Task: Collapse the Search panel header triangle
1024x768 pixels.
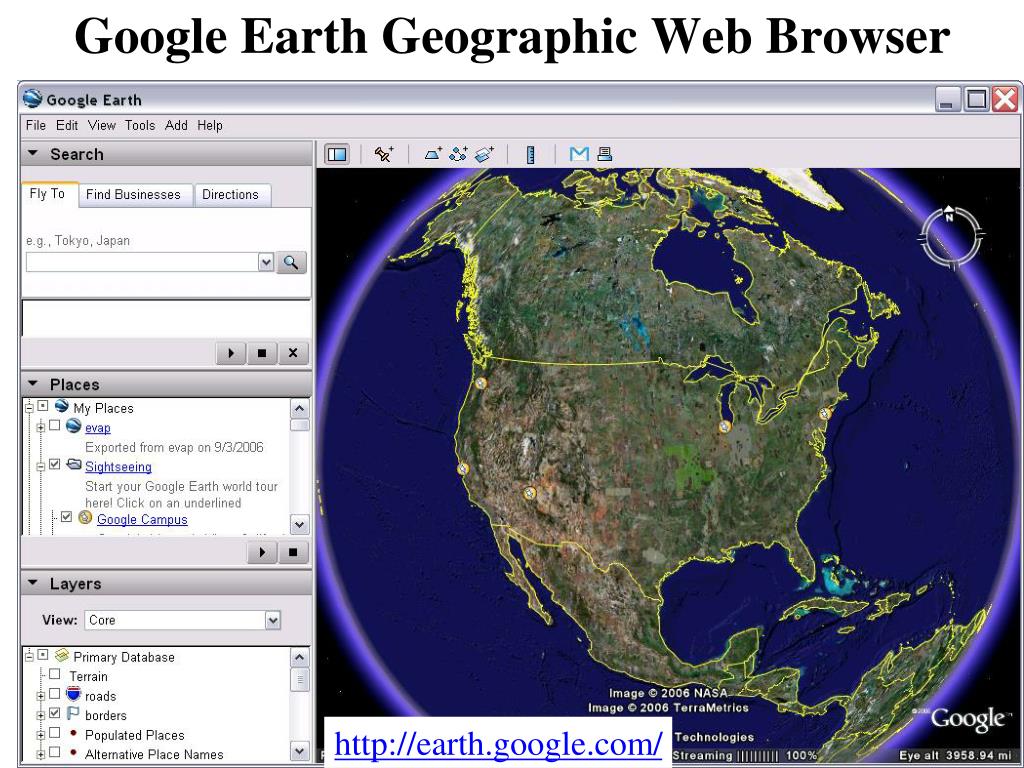Action: pyautogui.click(x=34, y=154)
